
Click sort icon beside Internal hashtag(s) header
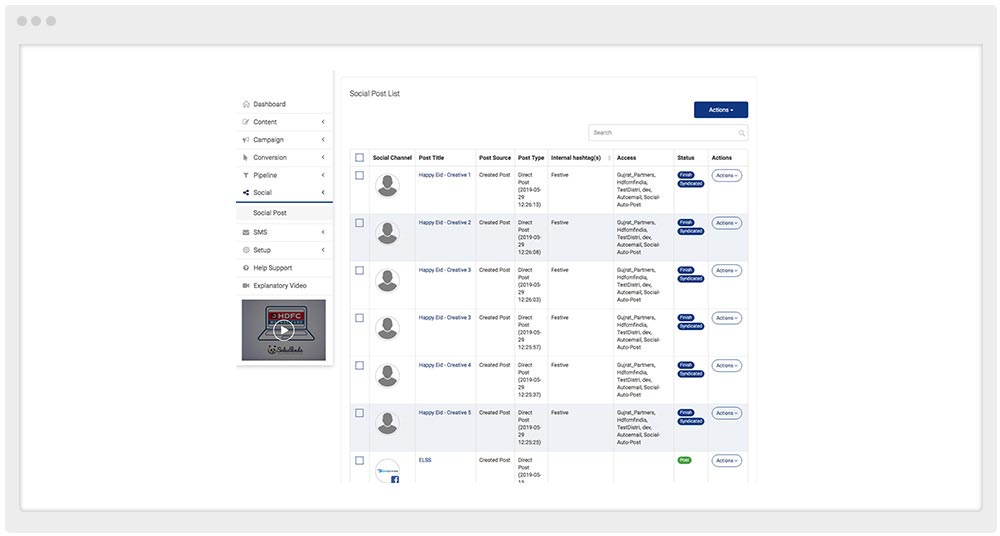pyautogui.click(x=609, y=158)
